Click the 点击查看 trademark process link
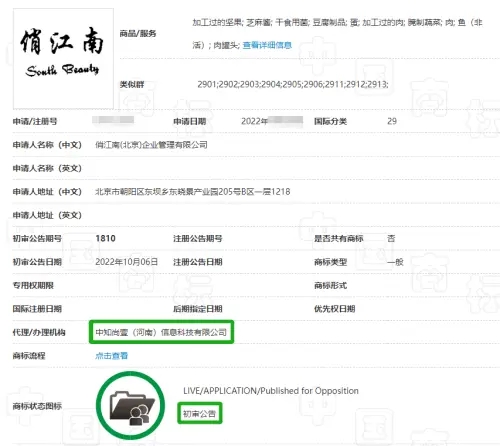This screenshot has width=500, height=446. point(111,356)
